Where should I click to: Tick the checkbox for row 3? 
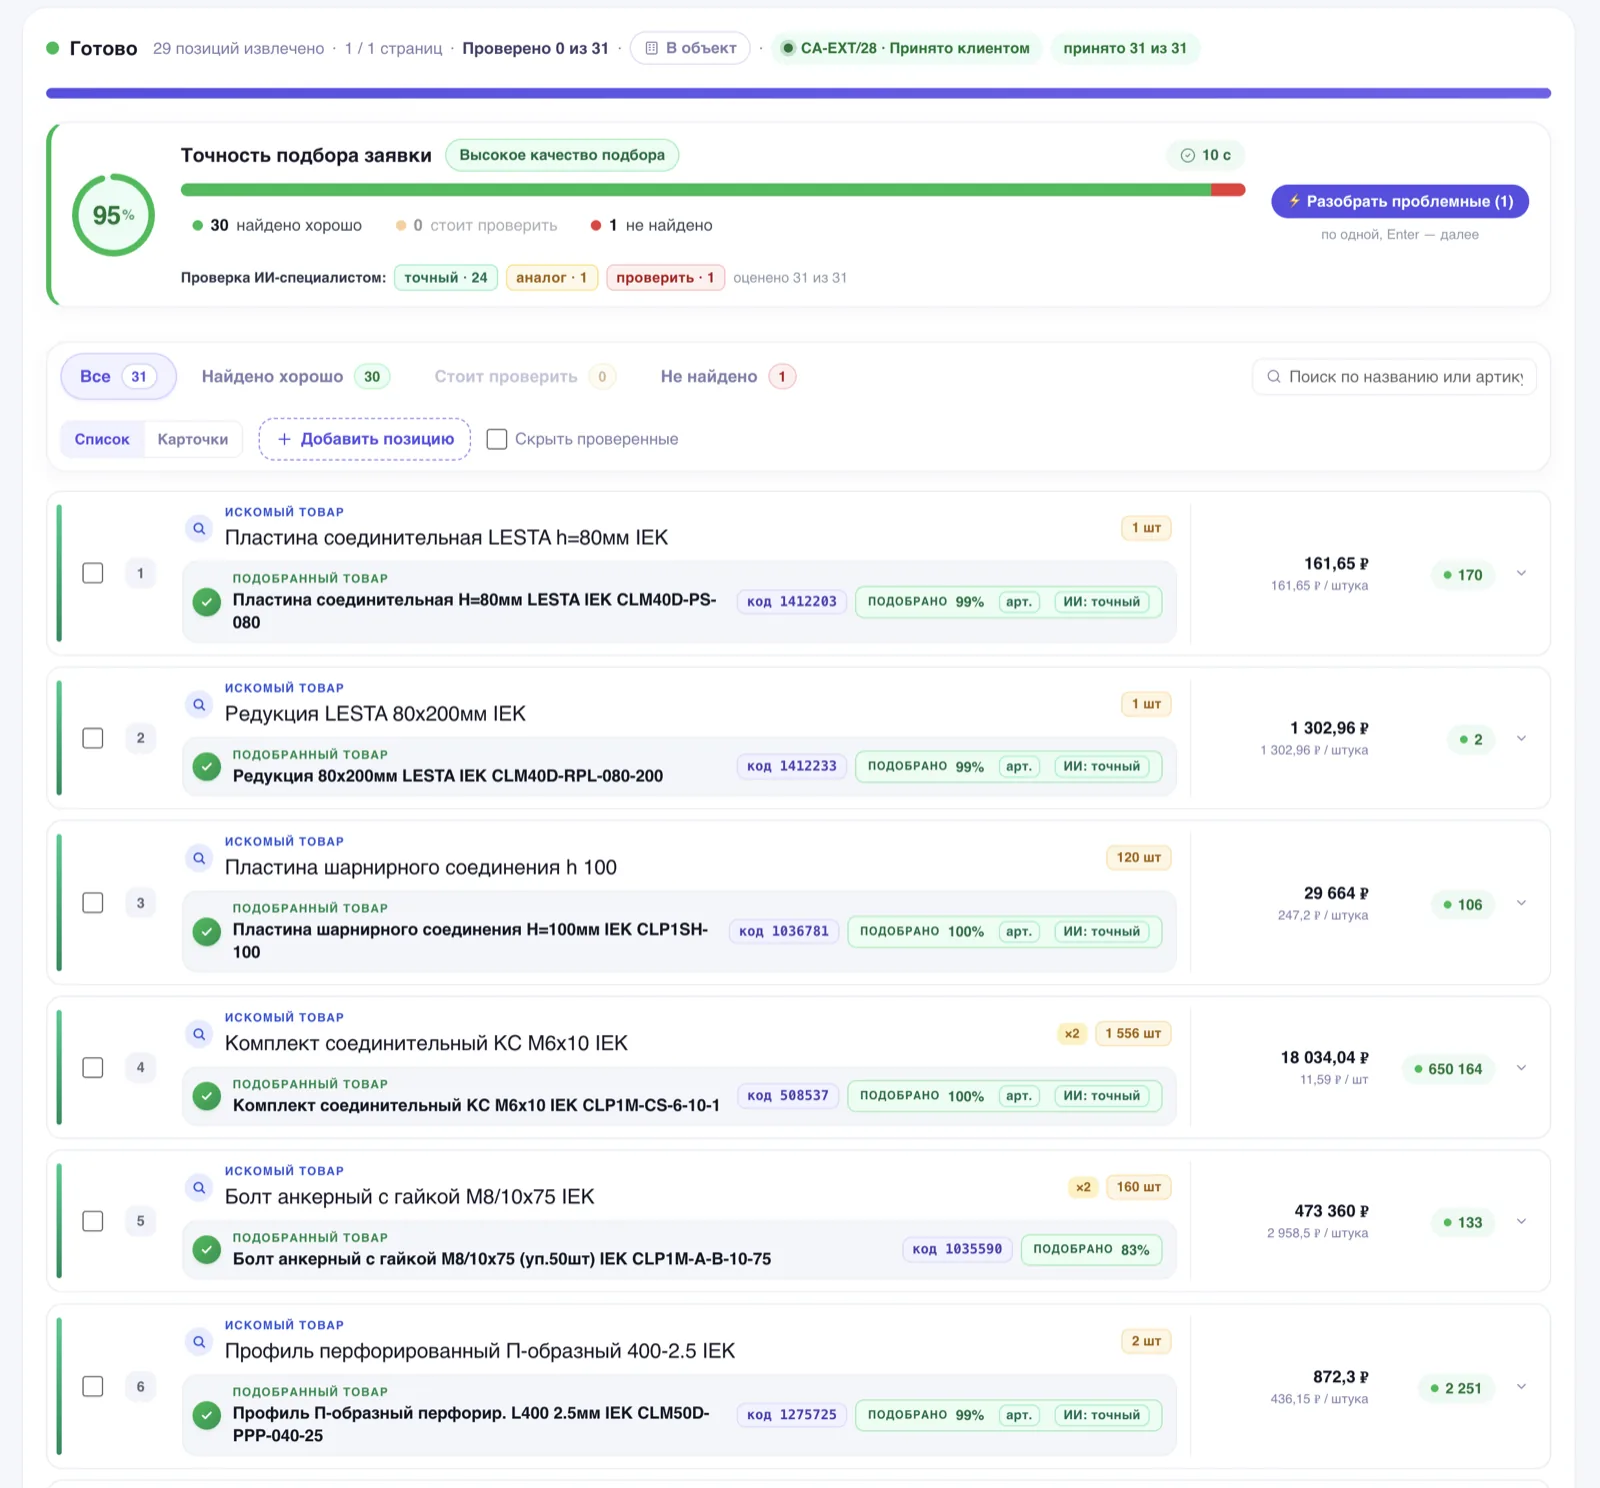[x=93, y=903]
